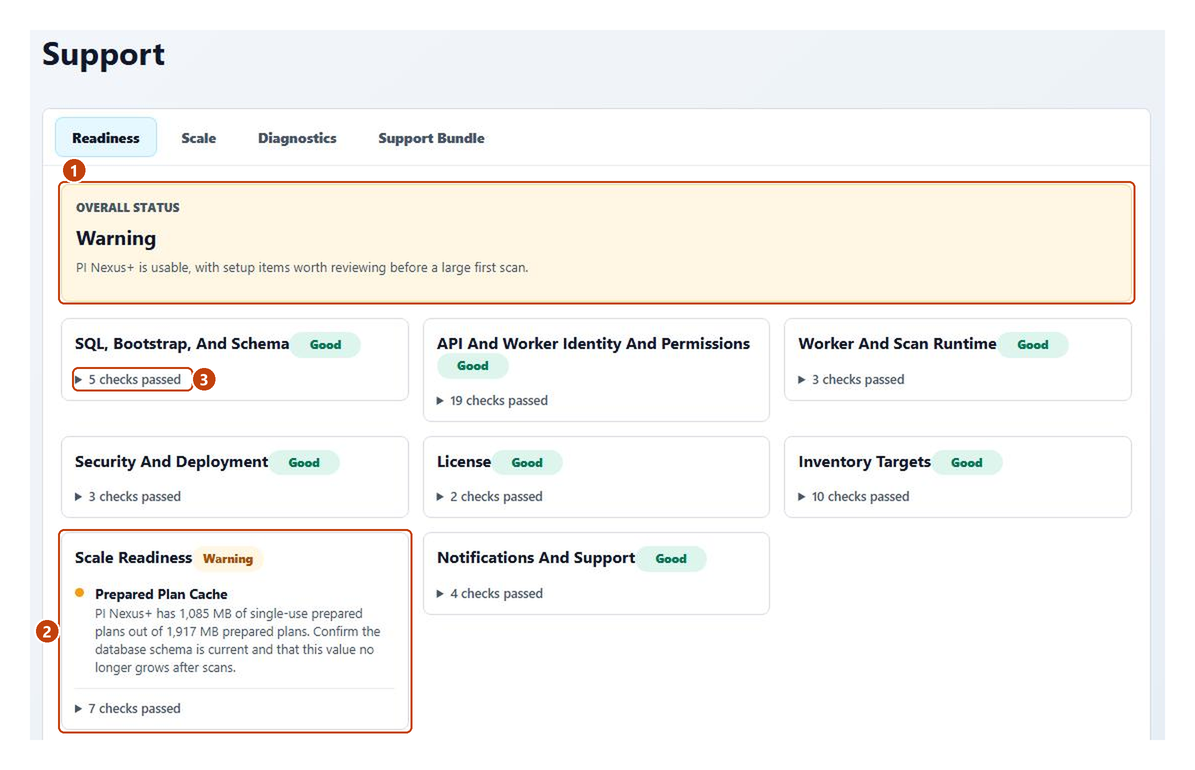Click the Notifications And Support title

pos(536,558)
